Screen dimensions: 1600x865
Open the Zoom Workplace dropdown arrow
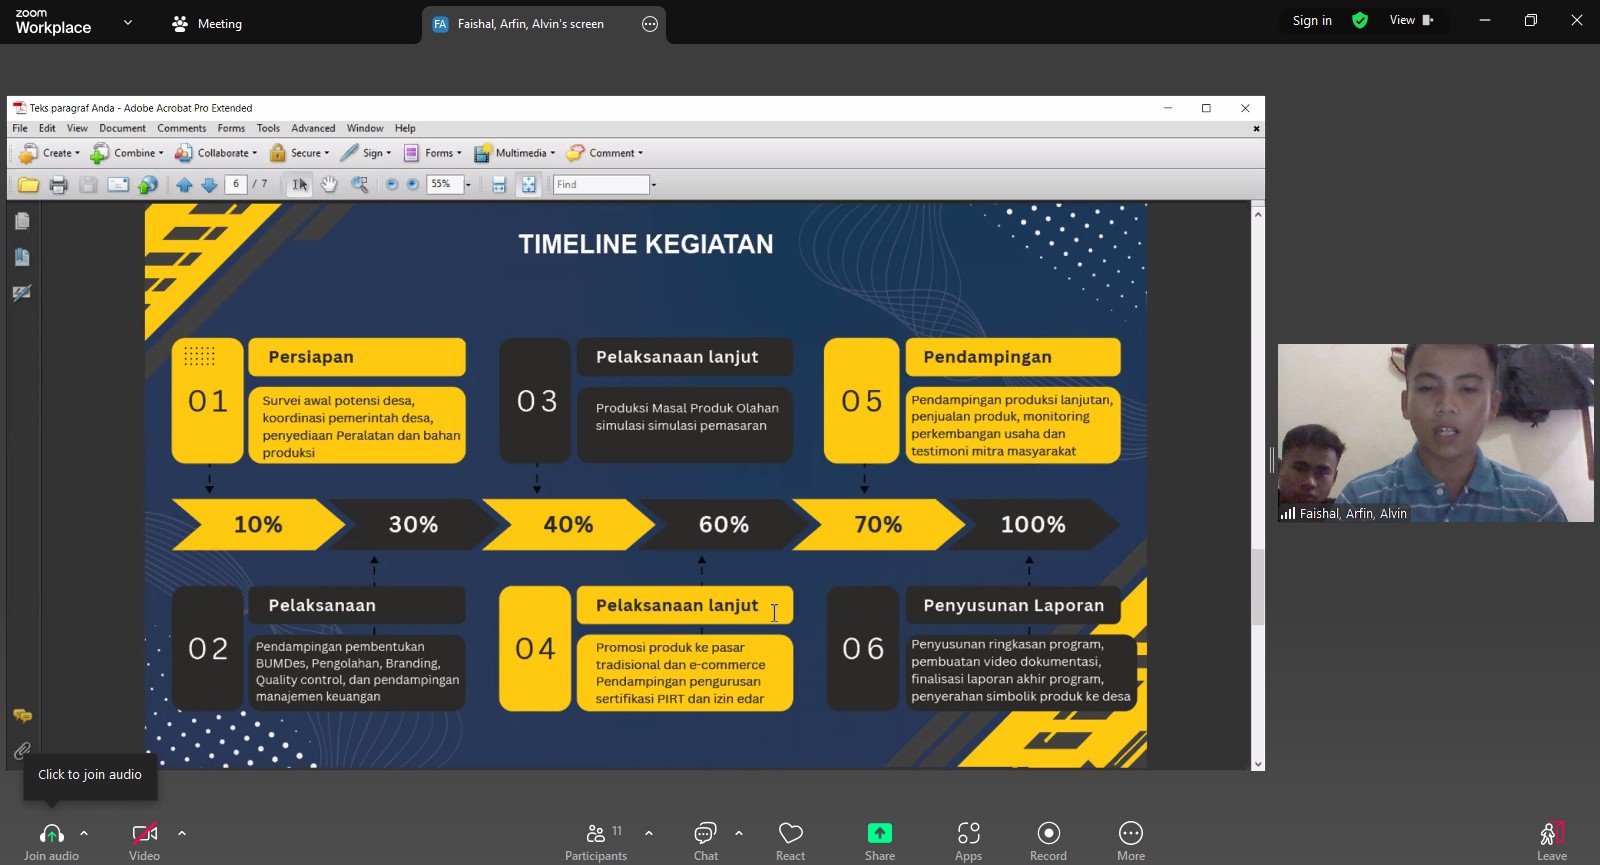(x=128, y=22)
